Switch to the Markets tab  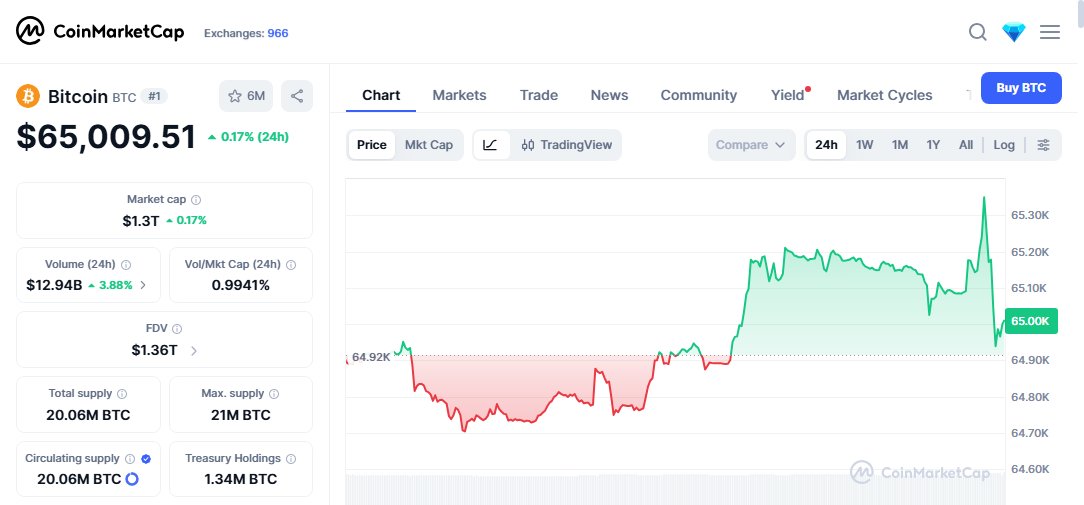(x=459, y=95)
